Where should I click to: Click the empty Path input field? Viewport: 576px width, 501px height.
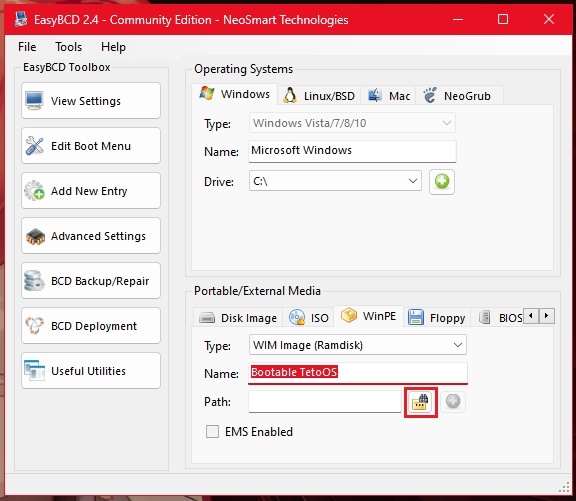click(x=325, y=401)
